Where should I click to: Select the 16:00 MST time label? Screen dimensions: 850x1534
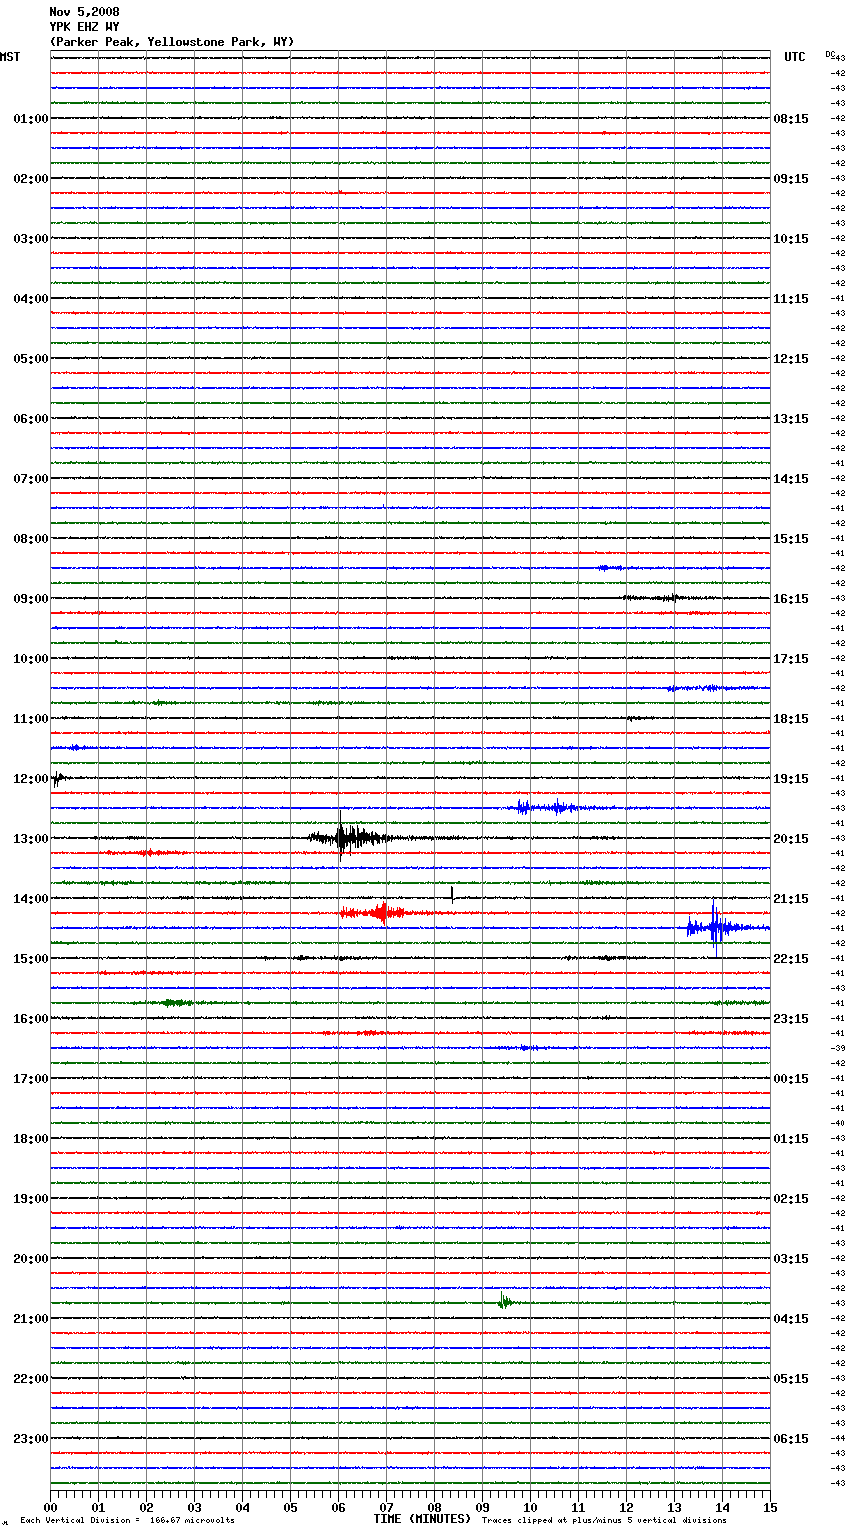[x=30, y=1019]
